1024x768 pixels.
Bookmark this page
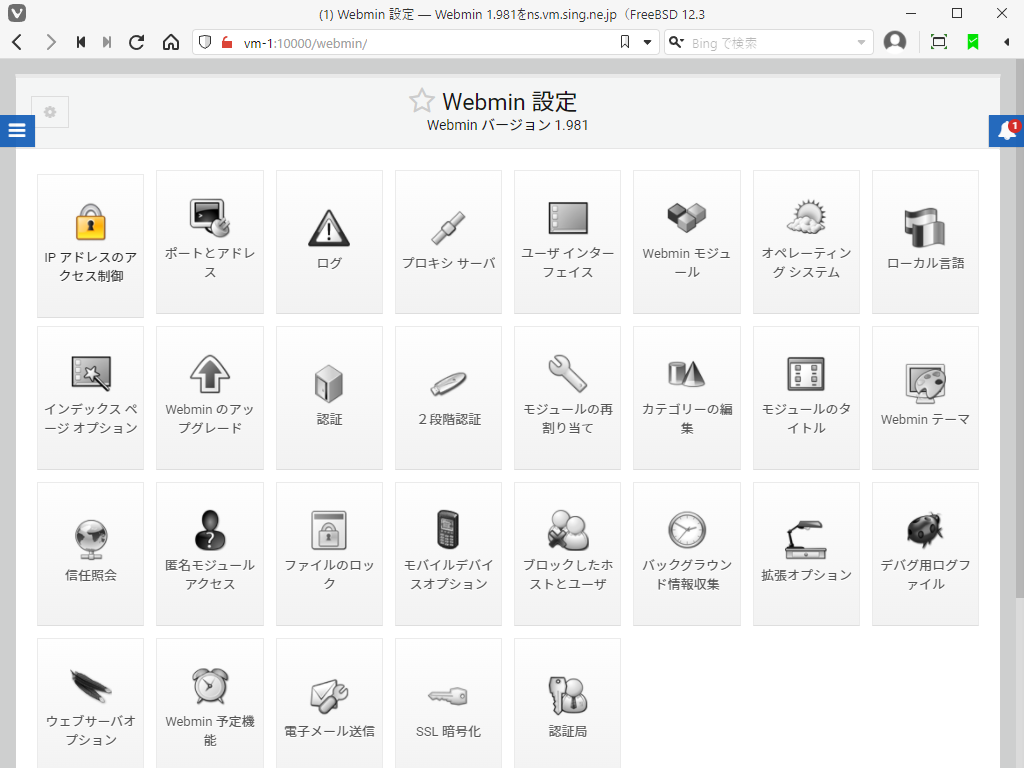[x=625, y=42]
